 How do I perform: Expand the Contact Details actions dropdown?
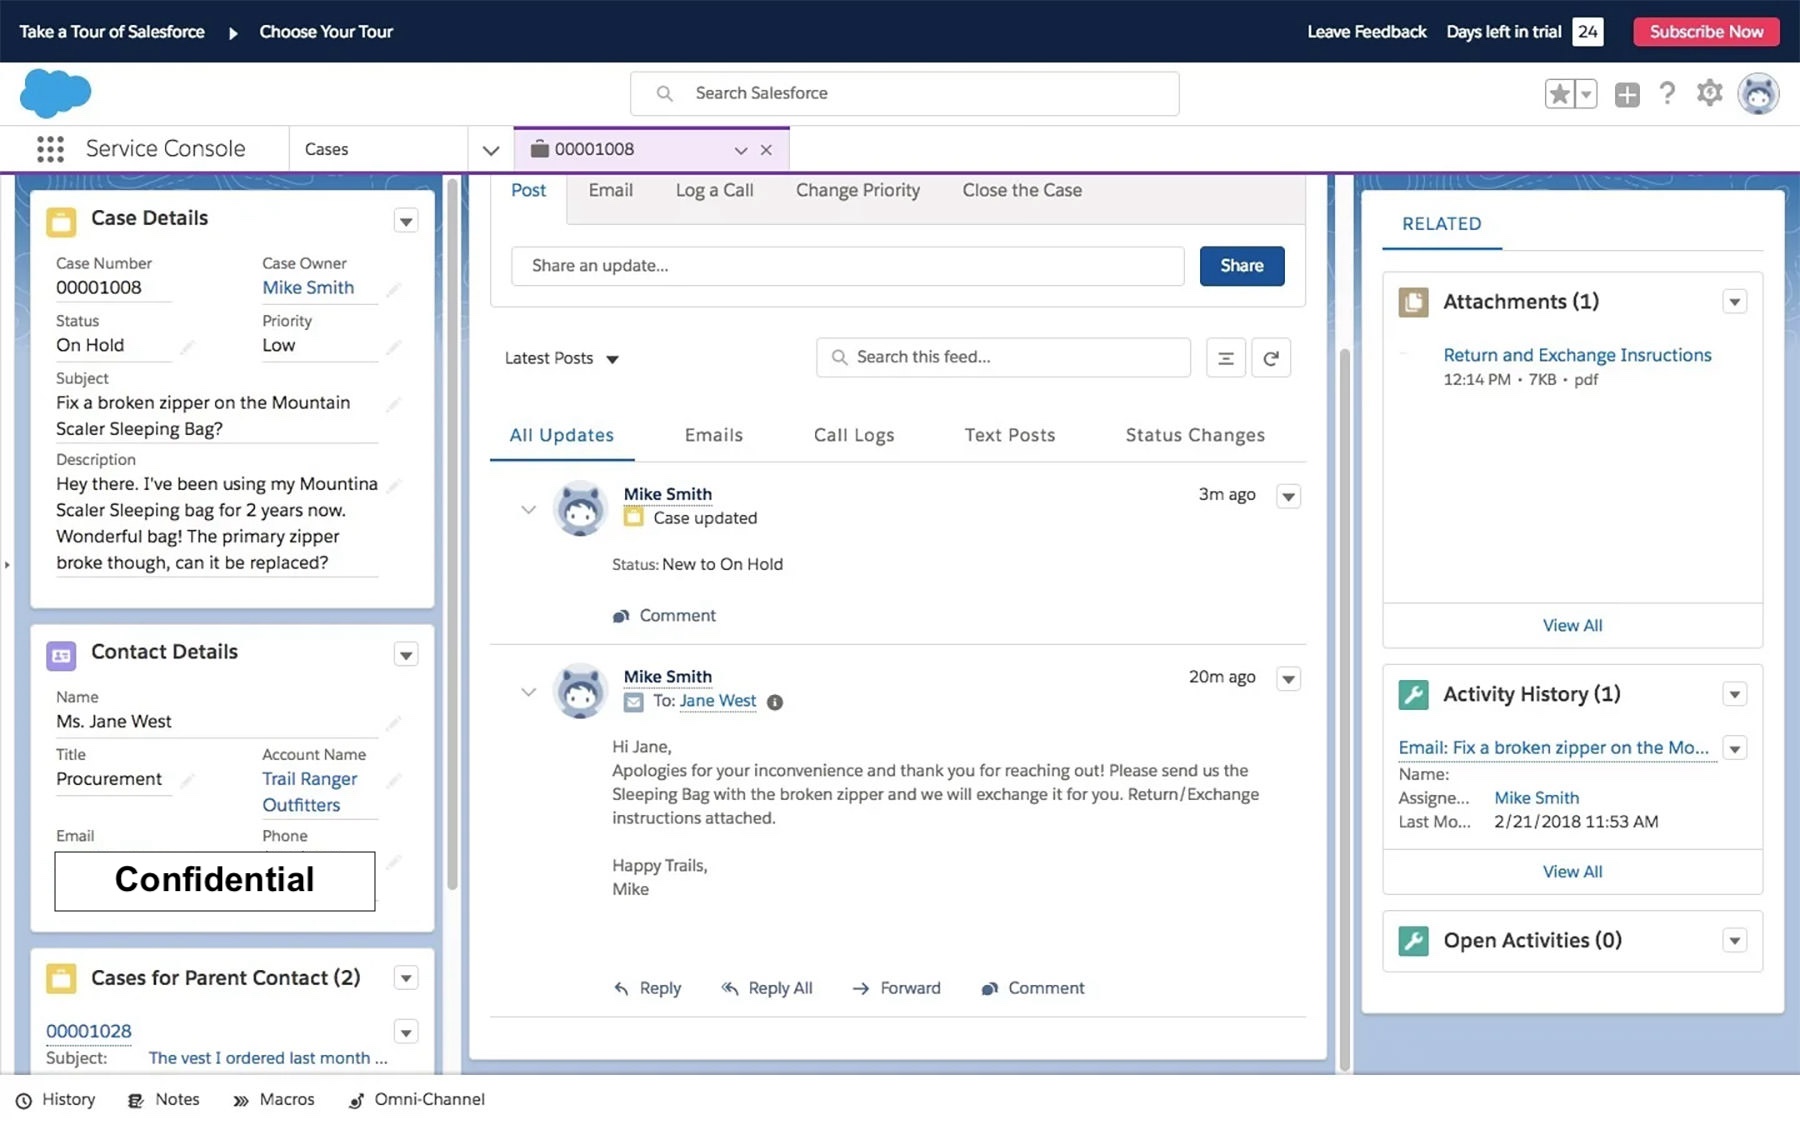click(x=406, y=655)
